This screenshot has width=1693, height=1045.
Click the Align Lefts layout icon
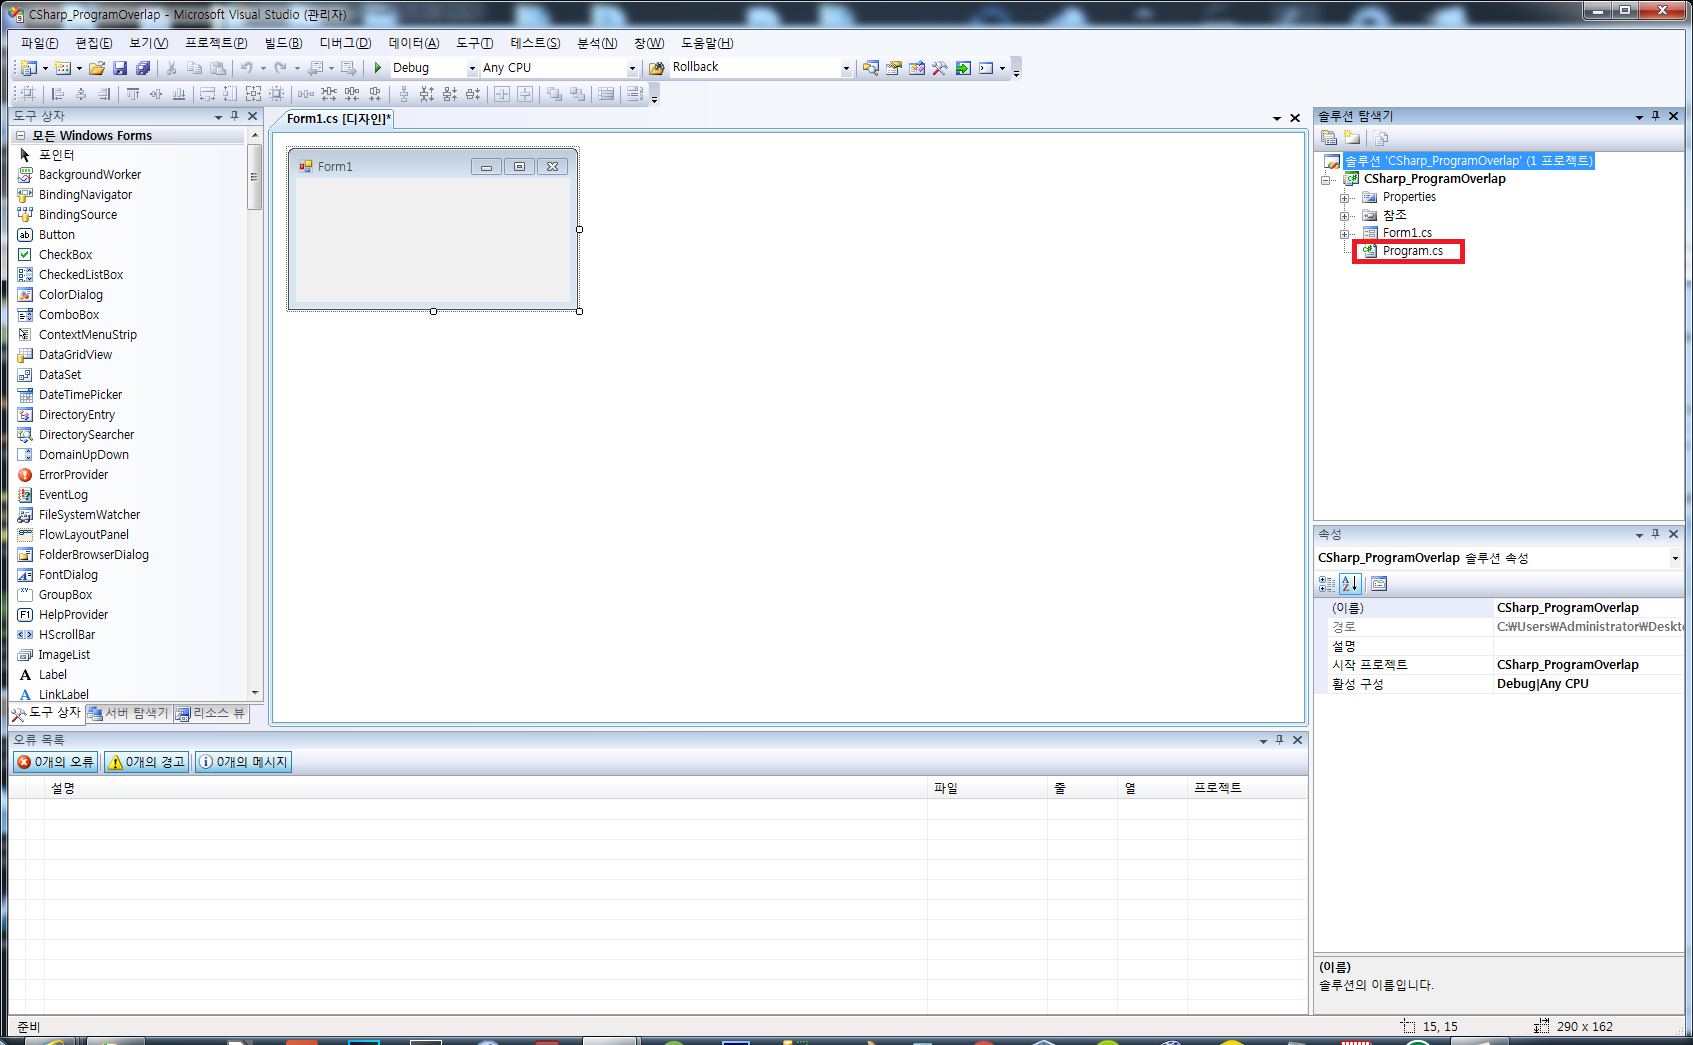click(x=58, y=94)
